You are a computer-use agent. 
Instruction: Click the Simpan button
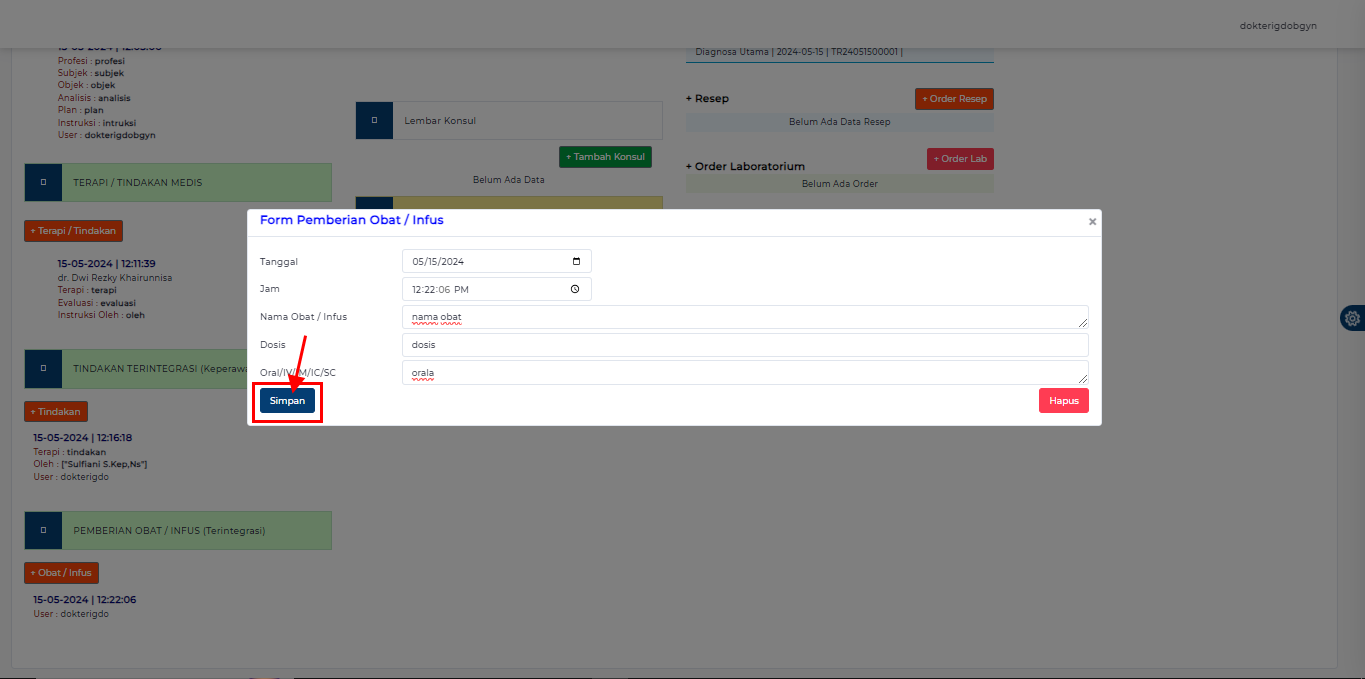pos(287,400)
